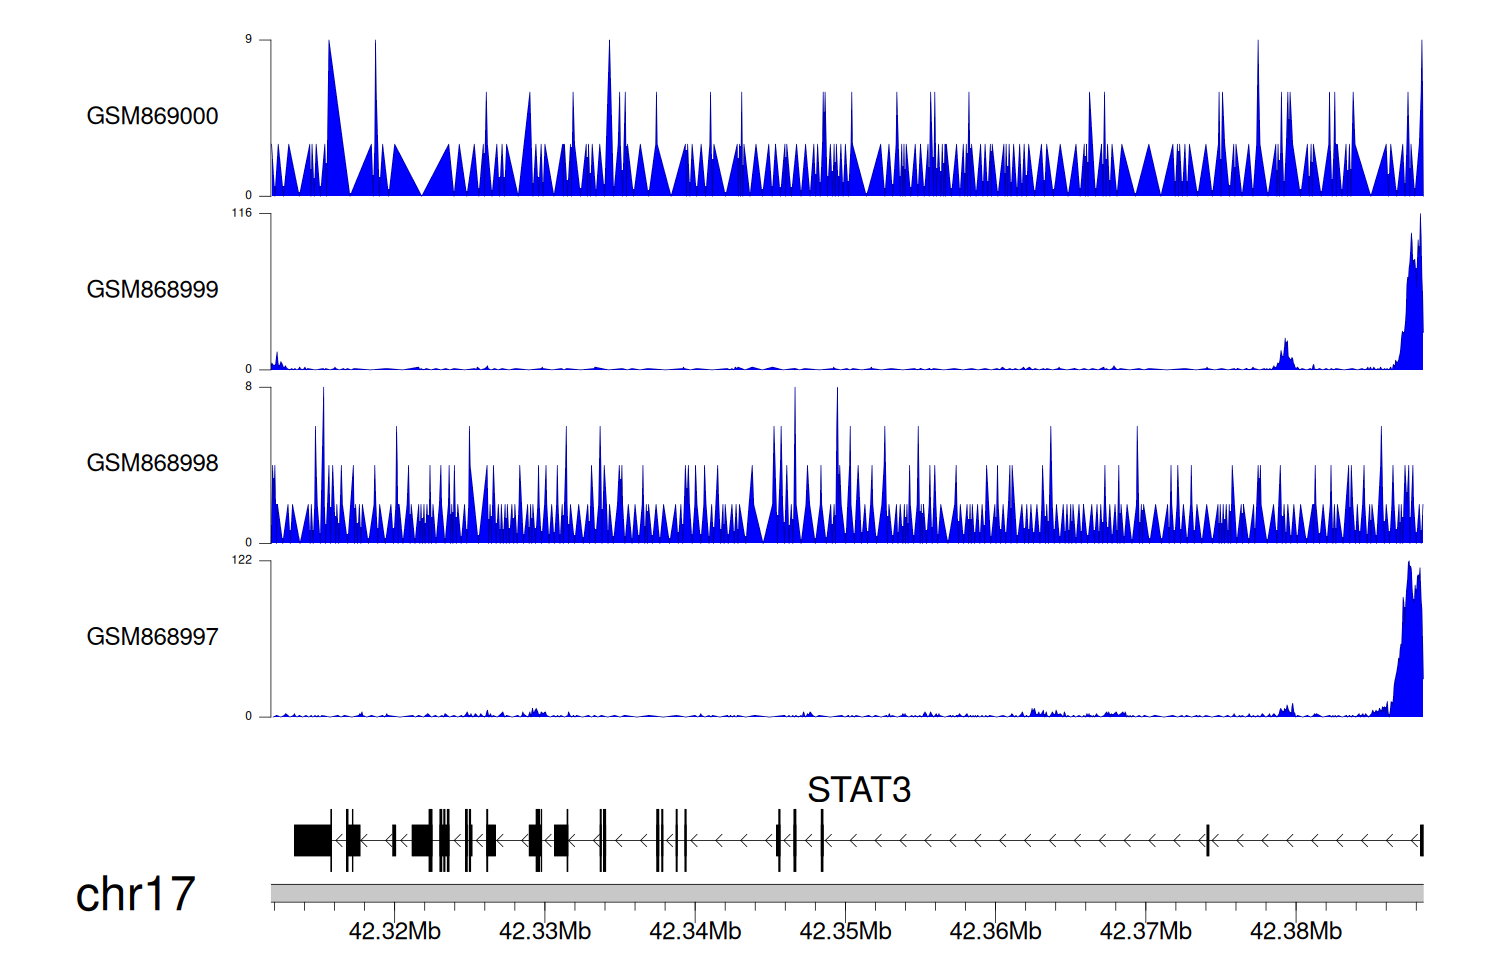
Task: Click the GSM868998 track name
Action: [152, 463]
